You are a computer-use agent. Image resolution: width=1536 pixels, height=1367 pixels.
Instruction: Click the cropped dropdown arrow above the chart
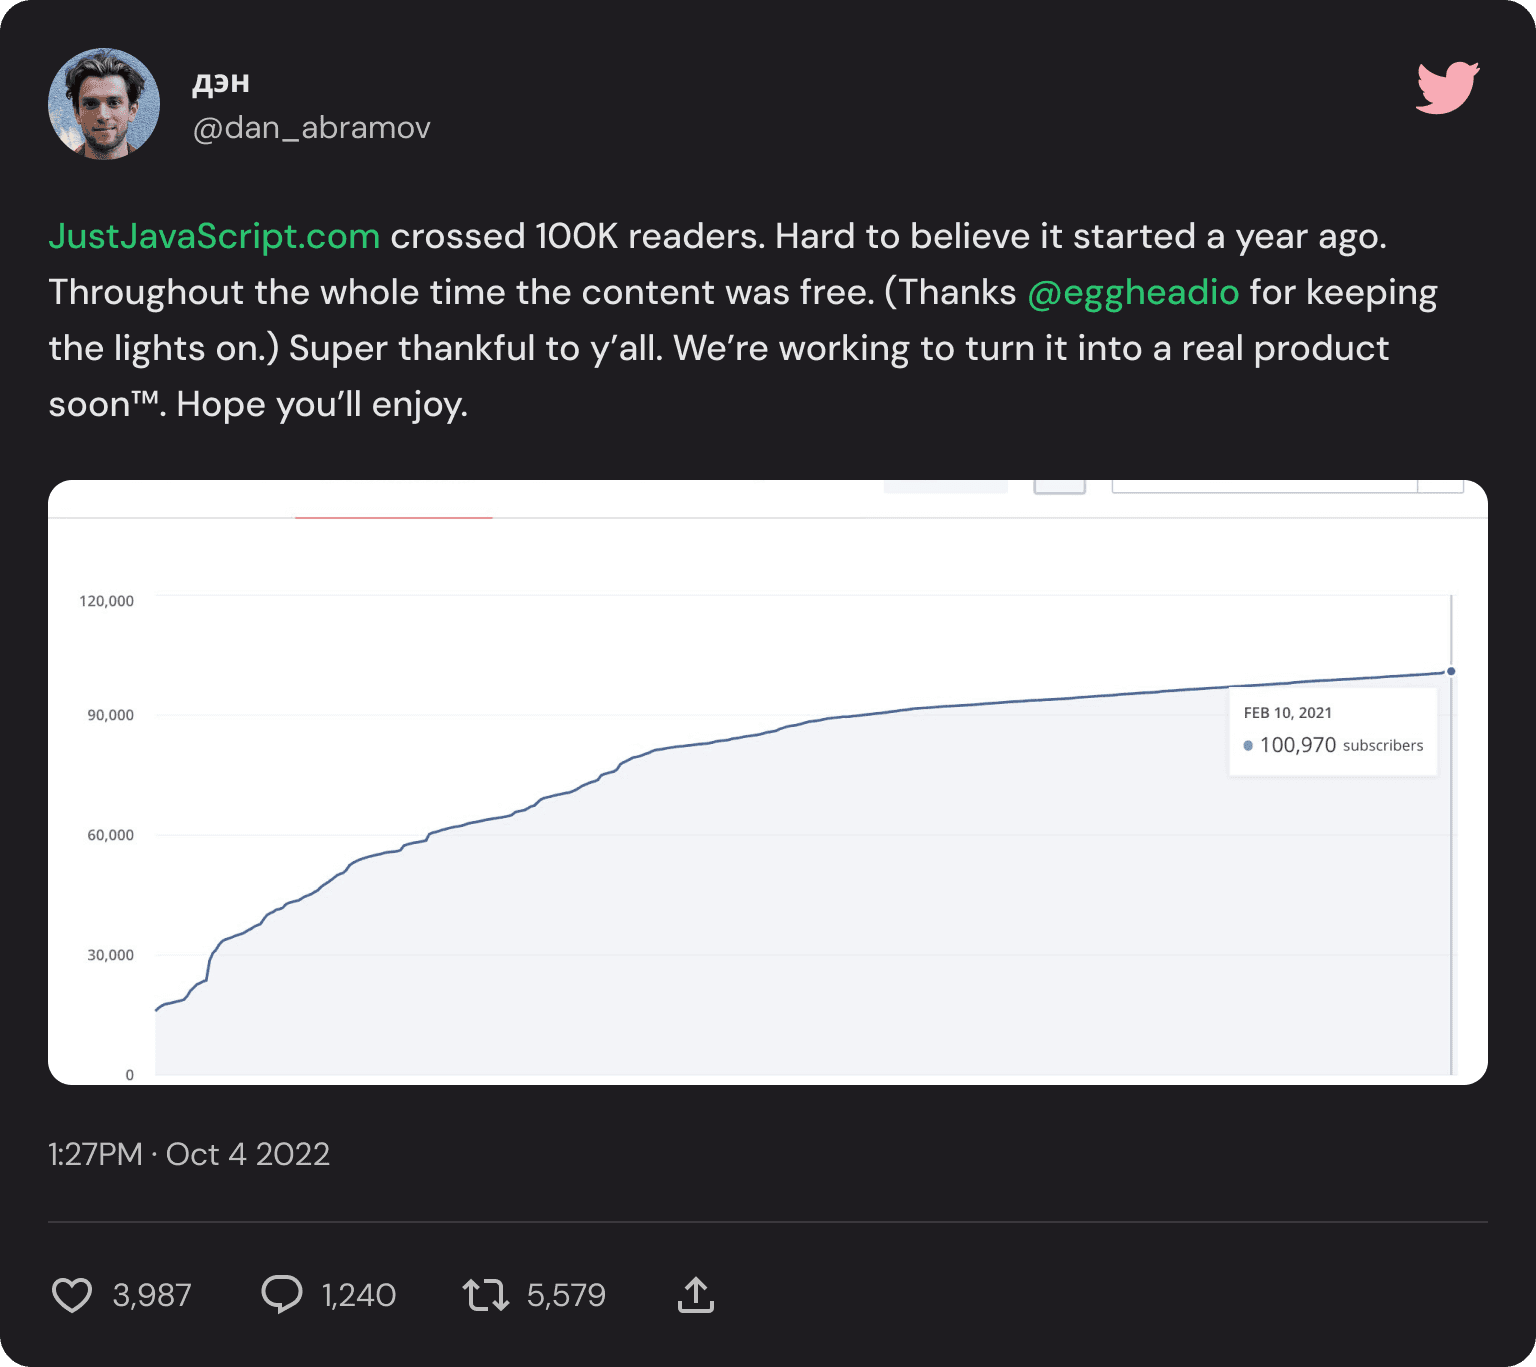pos(1441,486)
